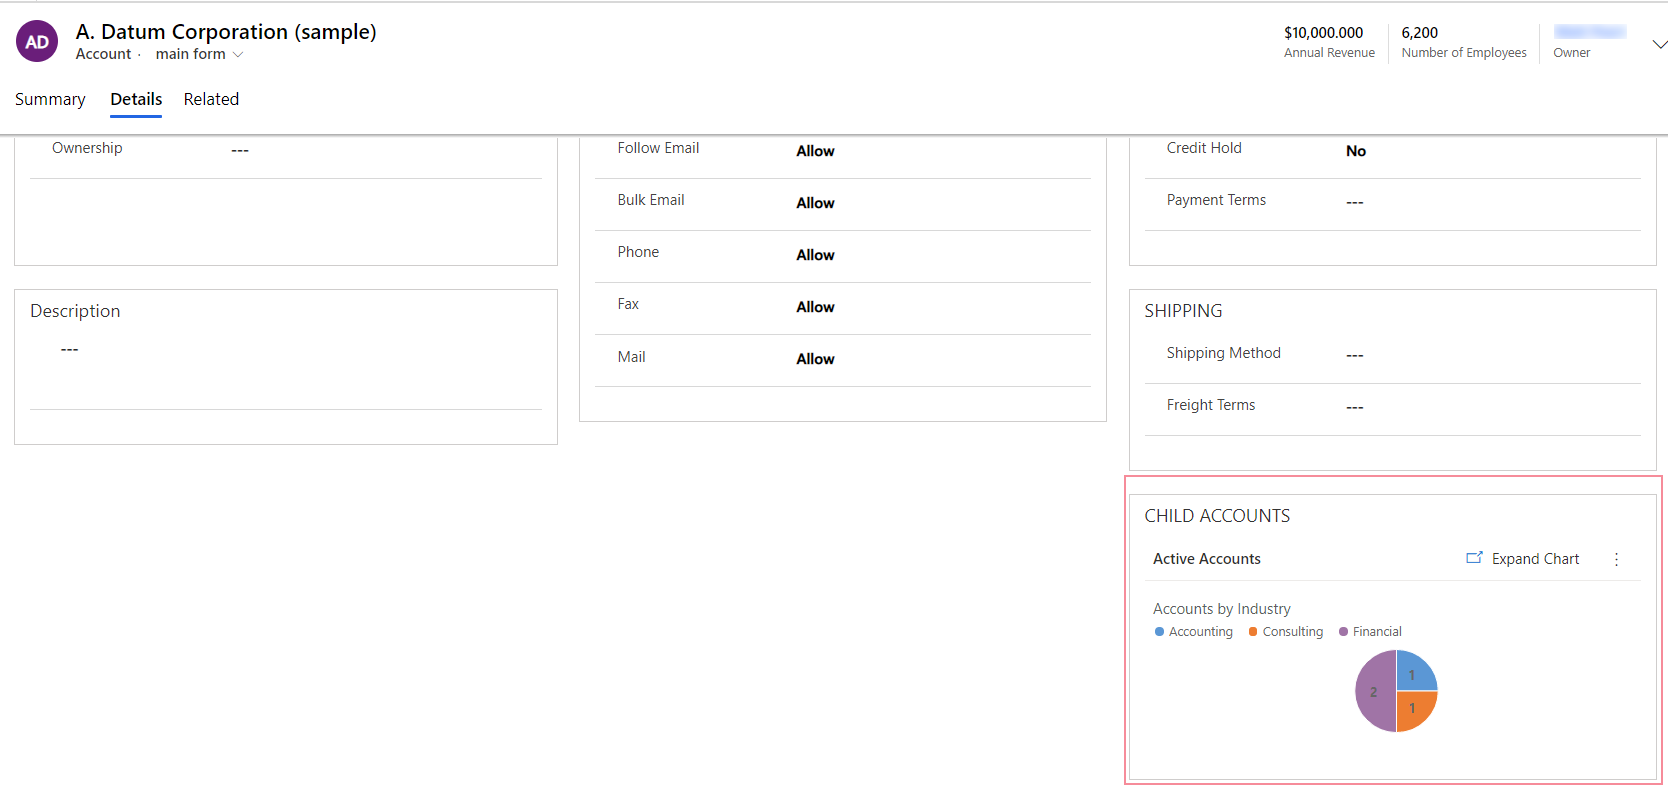Toggle the Credit Hold No value

click(x=1355, y=151)
